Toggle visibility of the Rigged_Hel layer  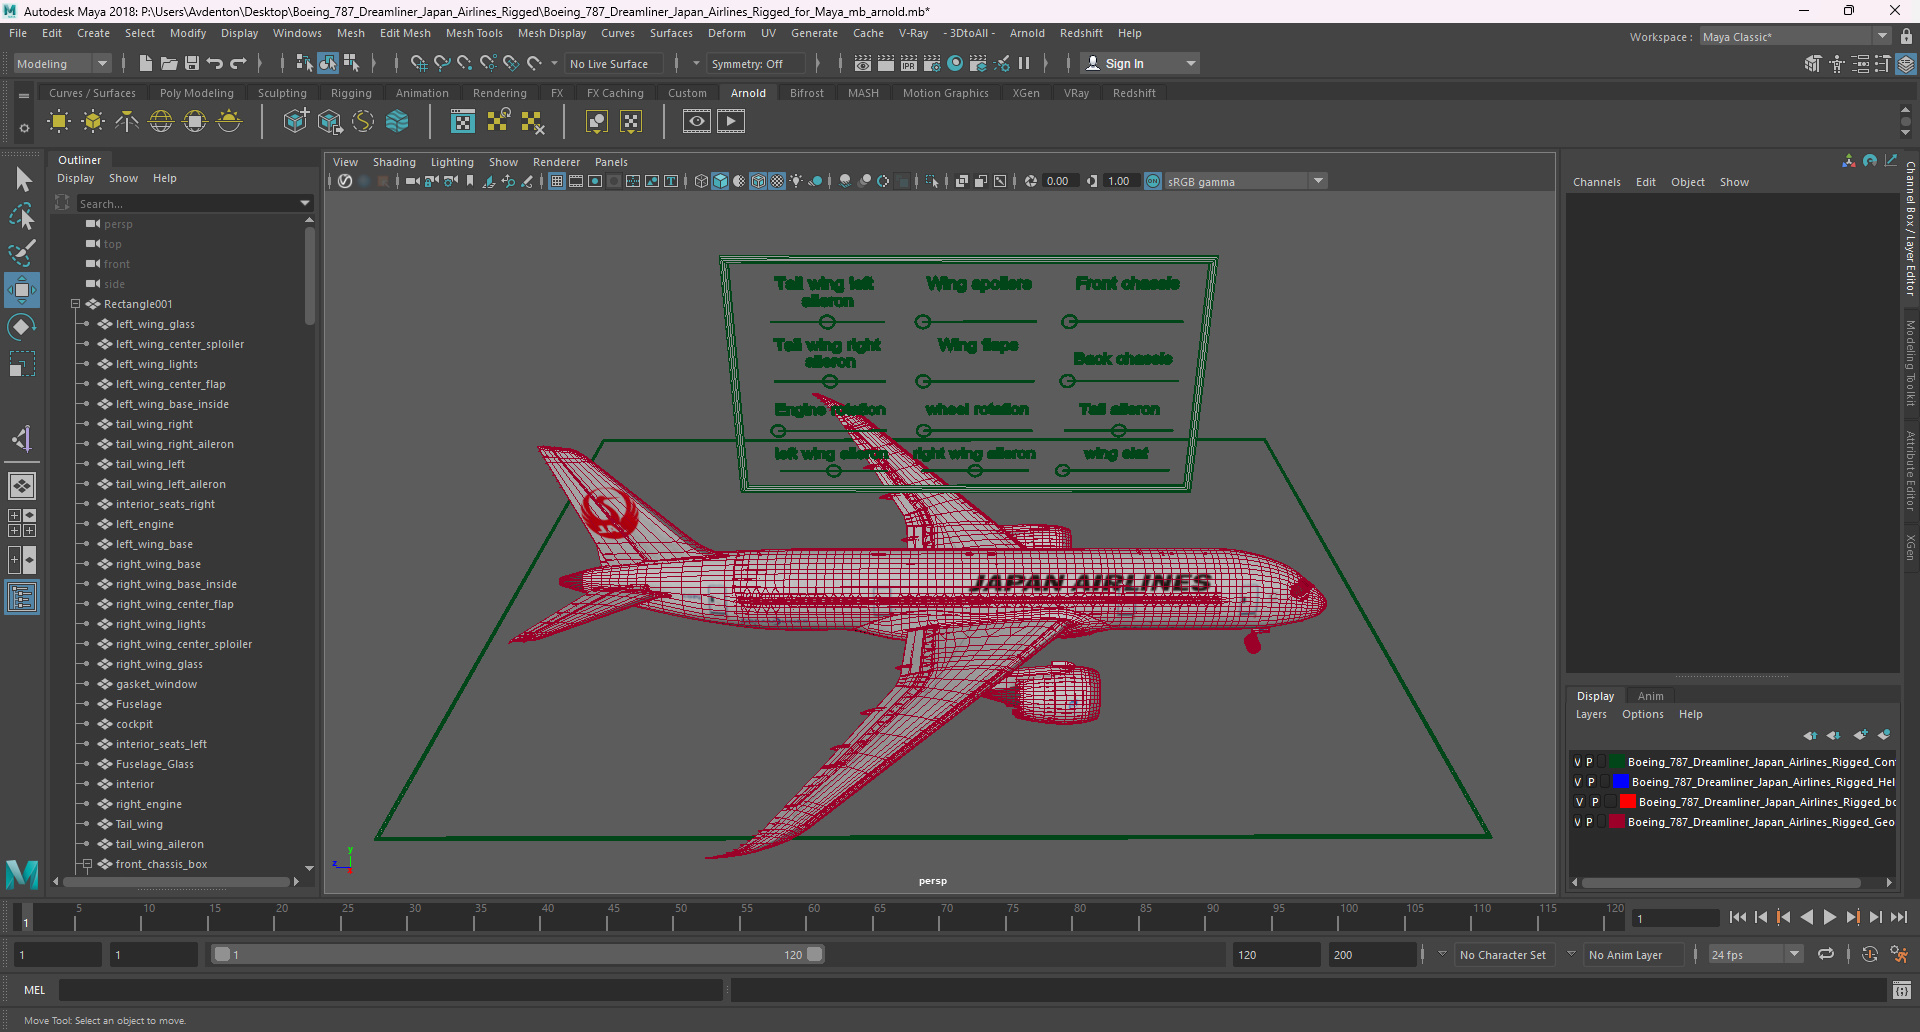pyautogui.click(x=1577, y=782)
